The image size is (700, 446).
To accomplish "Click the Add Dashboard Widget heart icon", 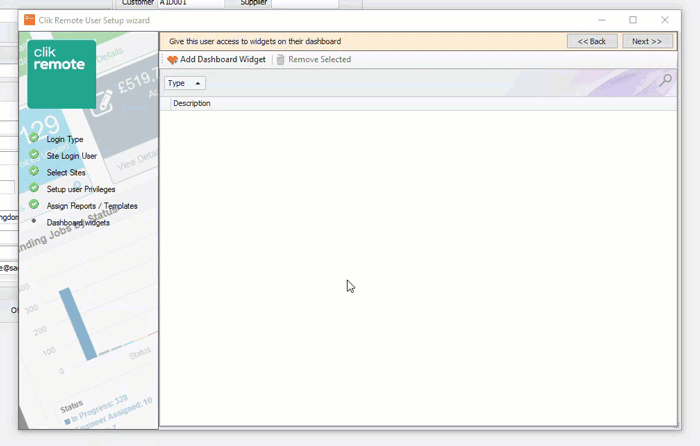I will click(172, 59).
